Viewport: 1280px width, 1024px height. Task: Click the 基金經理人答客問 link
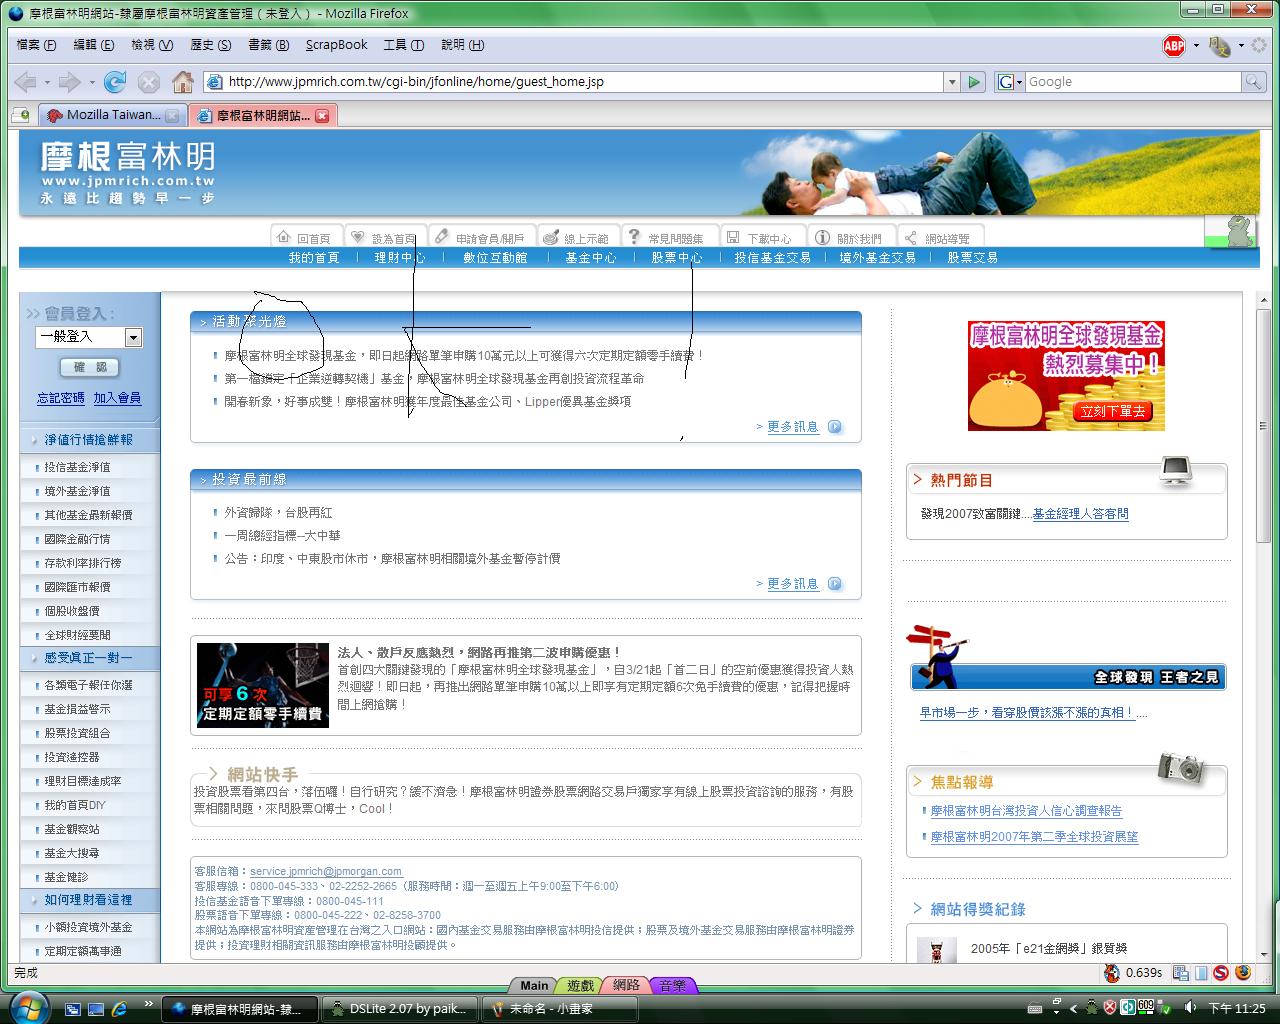click(1080, 514)
